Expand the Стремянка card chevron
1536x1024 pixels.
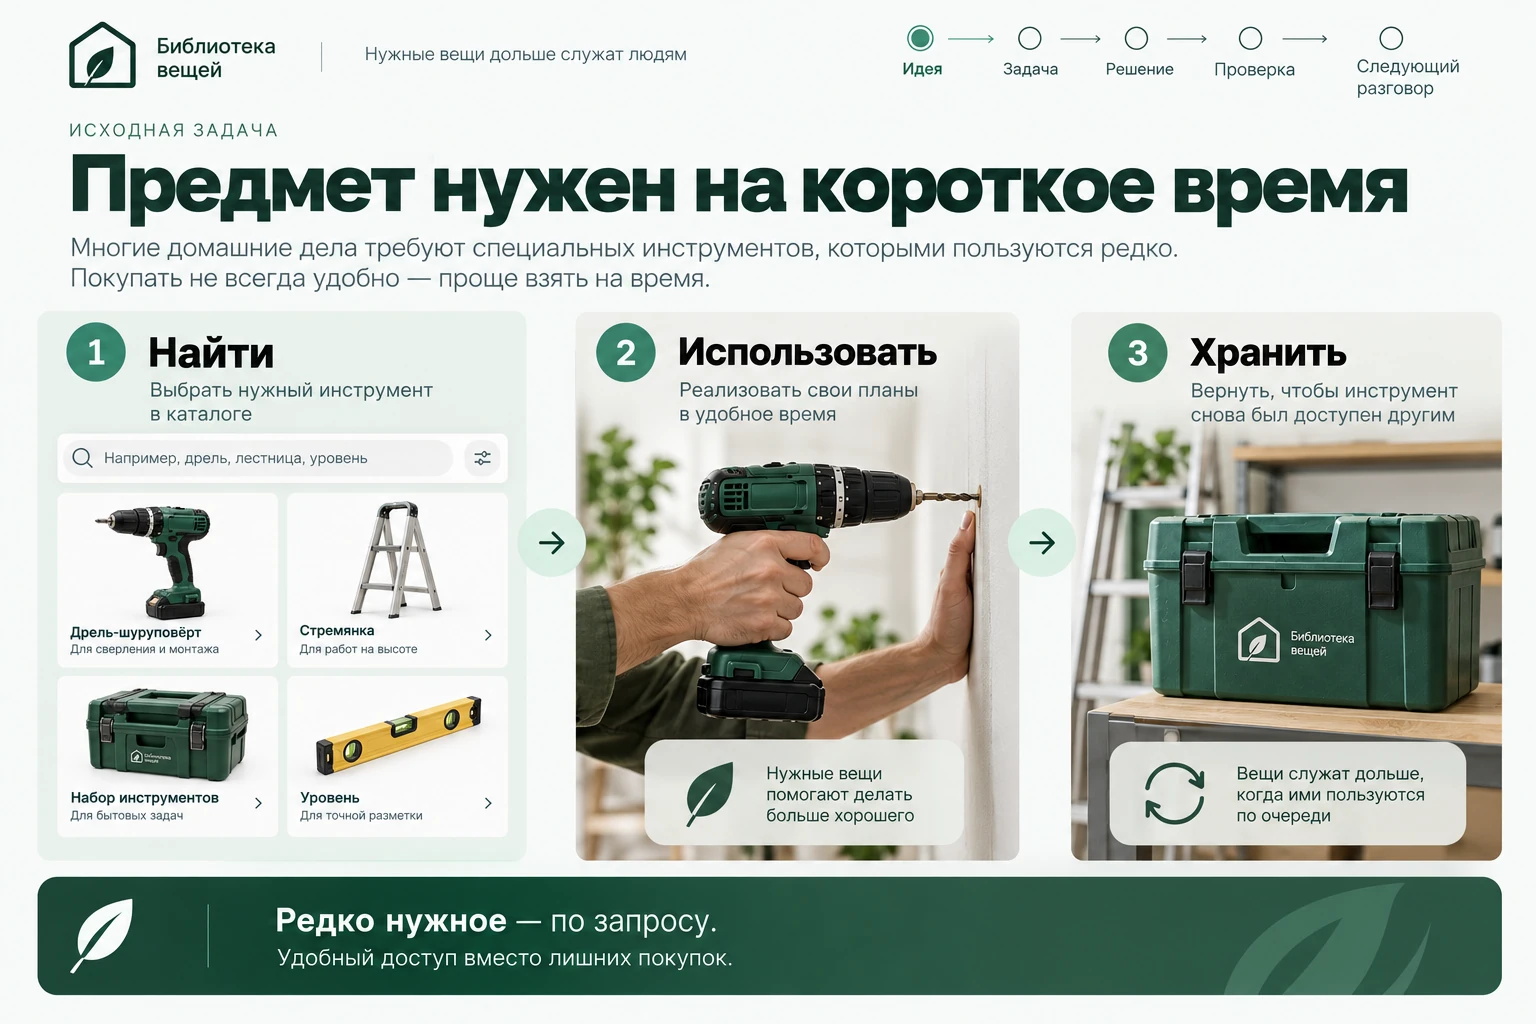pos(488,635)
